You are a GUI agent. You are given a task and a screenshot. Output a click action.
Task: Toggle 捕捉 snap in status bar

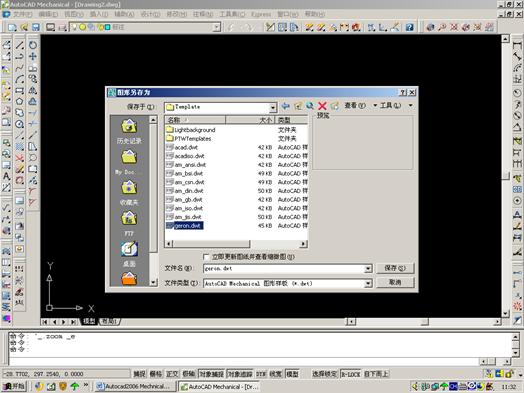[139, 374]
